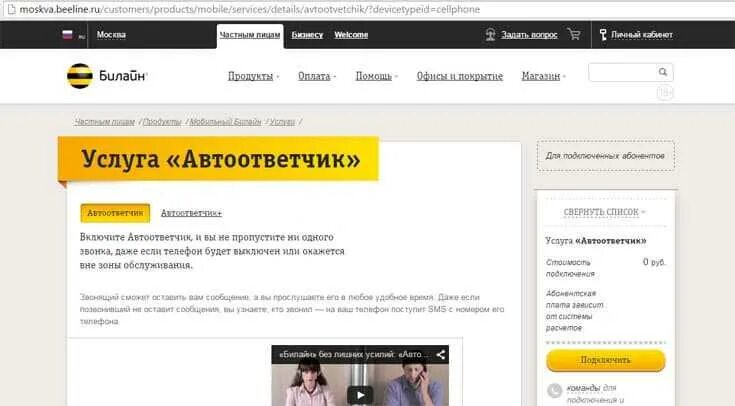Click breadcrumb Услуги
735x406 pixels.
tap(282, 122)
